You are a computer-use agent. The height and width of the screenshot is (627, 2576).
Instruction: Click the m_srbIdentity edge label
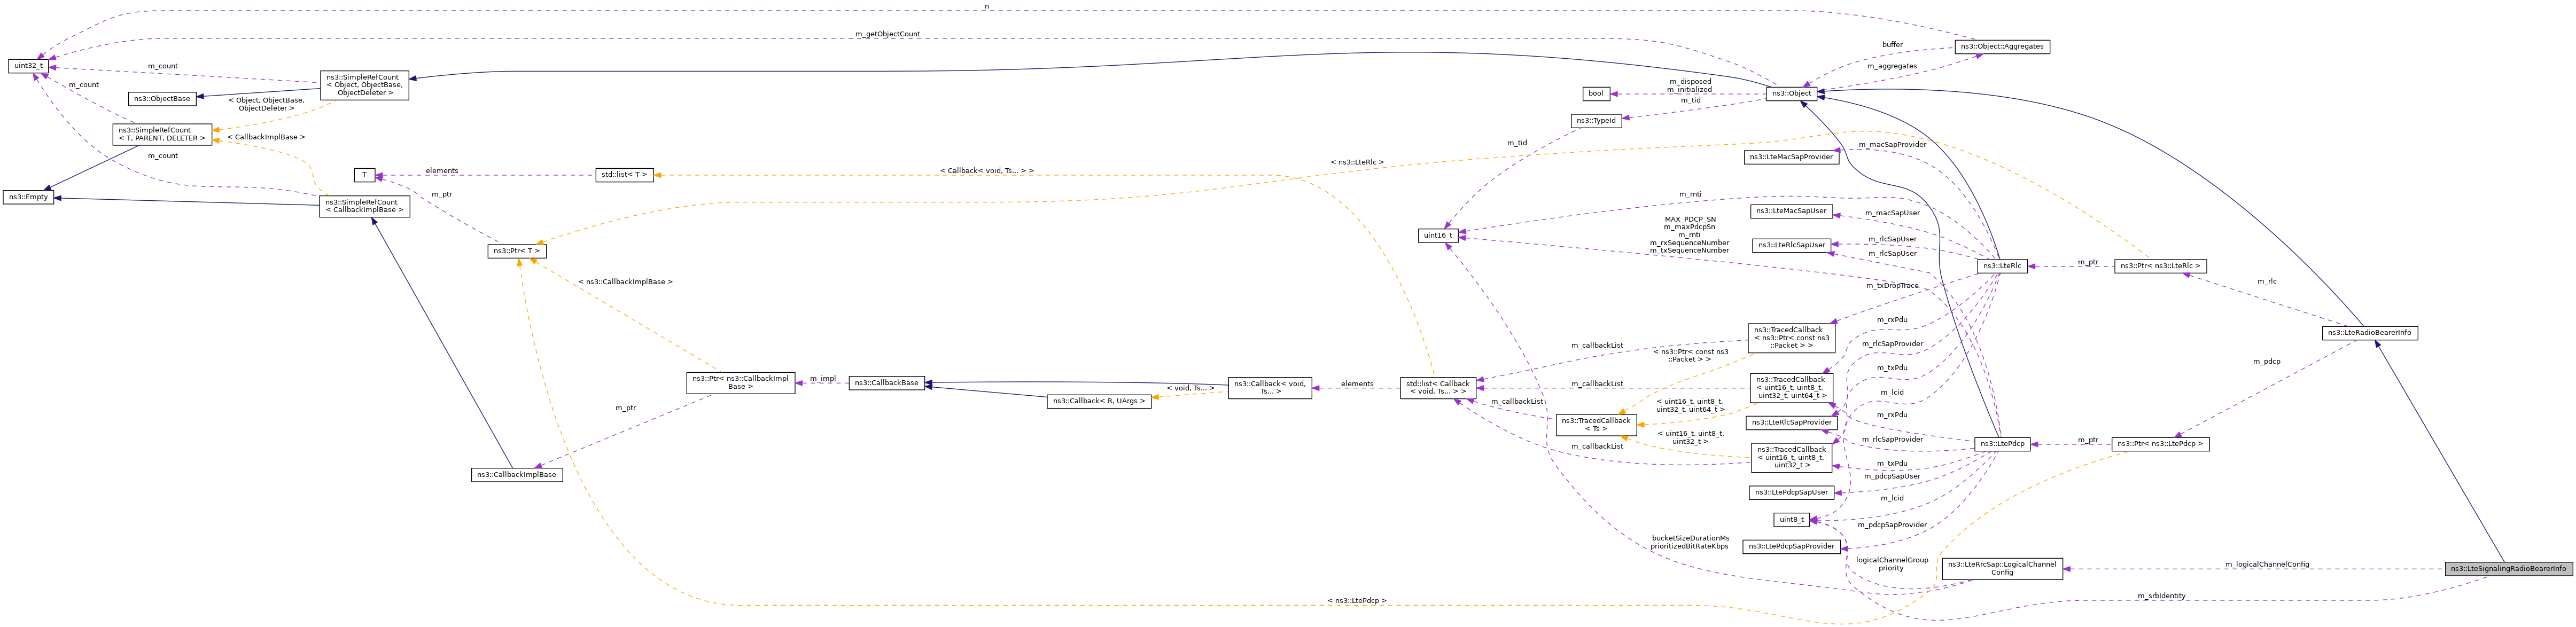coord(2161,596)
